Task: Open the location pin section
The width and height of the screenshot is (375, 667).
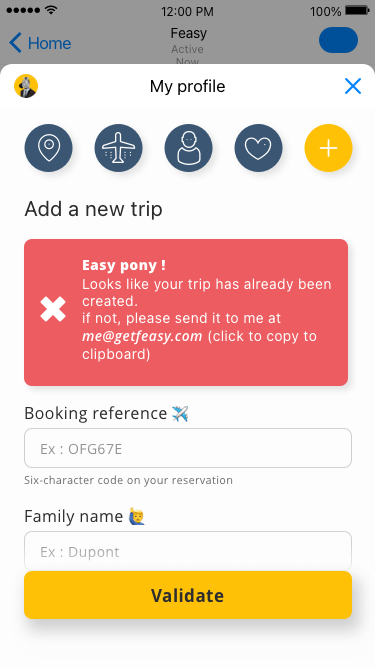Action: click(x=48, y=148)
